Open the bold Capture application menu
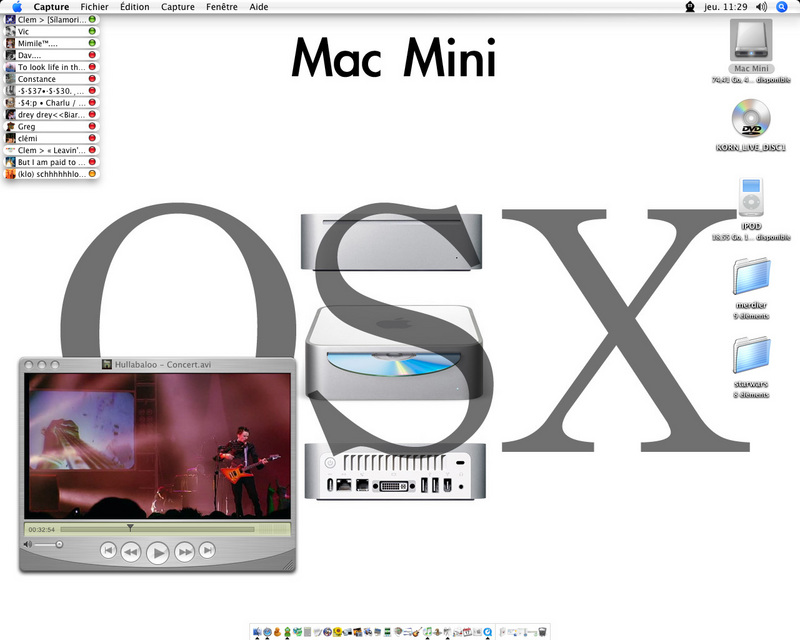 point(51,7)
